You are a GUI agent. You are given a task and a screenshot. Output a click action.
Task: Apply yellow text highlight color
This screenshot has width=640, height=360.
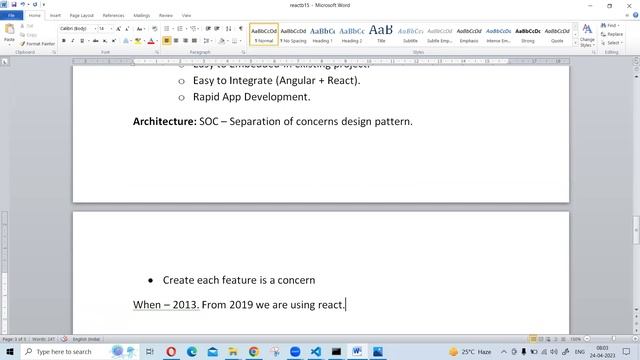(x=138, y=41)
